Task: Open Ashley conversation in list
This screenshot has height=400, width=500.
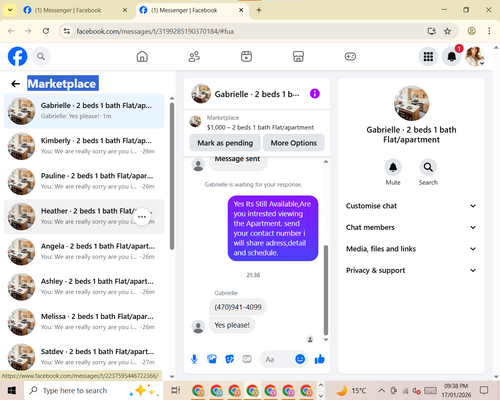Action: coord(84,287)
